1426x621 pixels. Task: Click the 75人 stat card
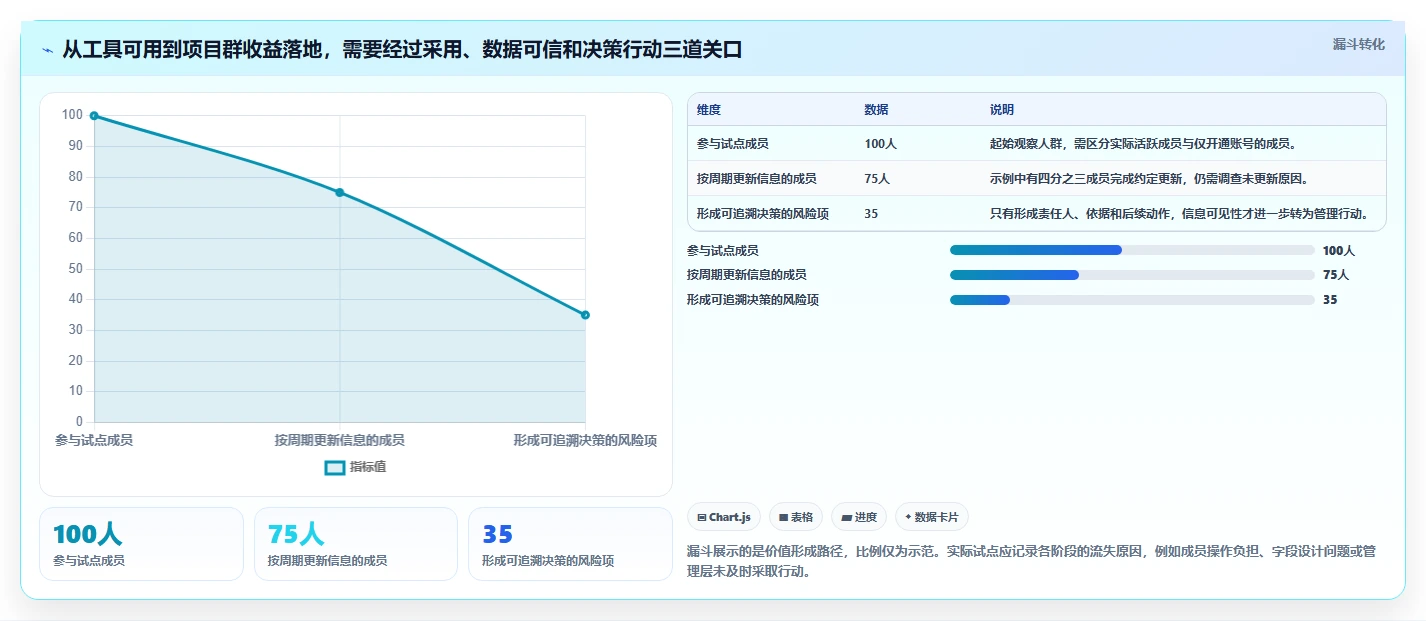[x=356, y=544]
